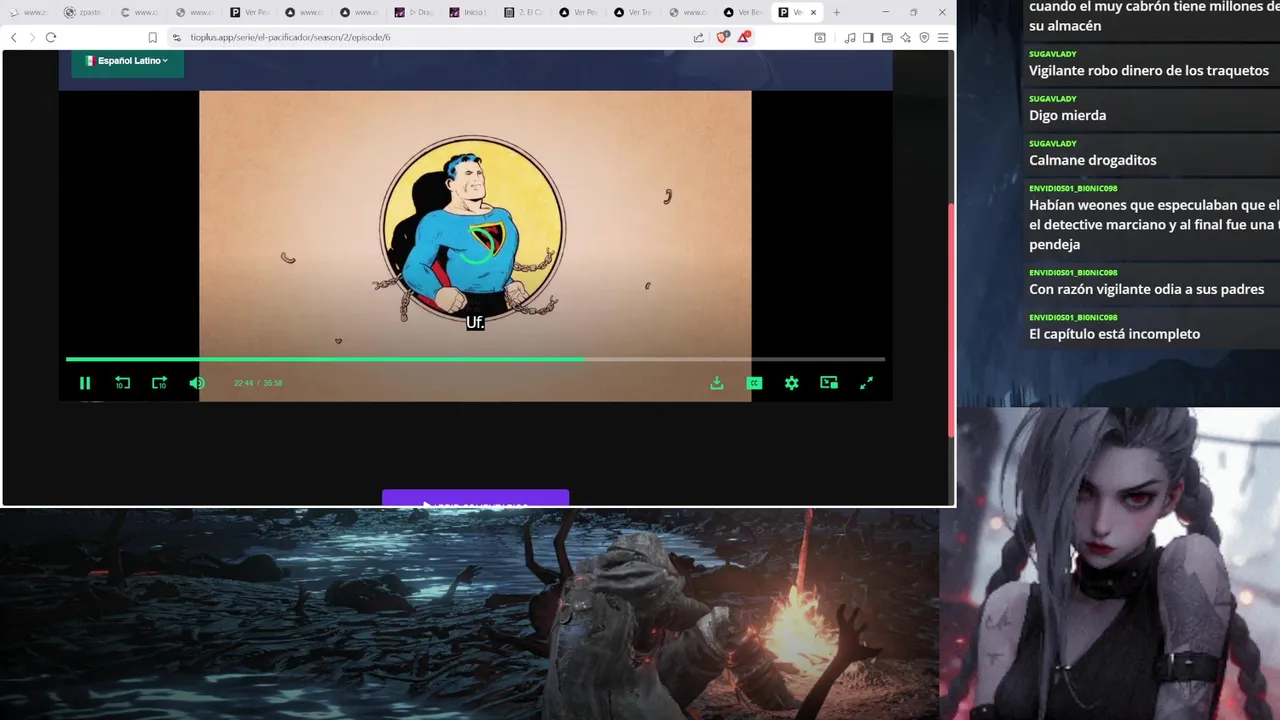Screen dimensions: 1280x720
Task: Switch to the Ver Bes browser tab
Action: tap(743, 12)
